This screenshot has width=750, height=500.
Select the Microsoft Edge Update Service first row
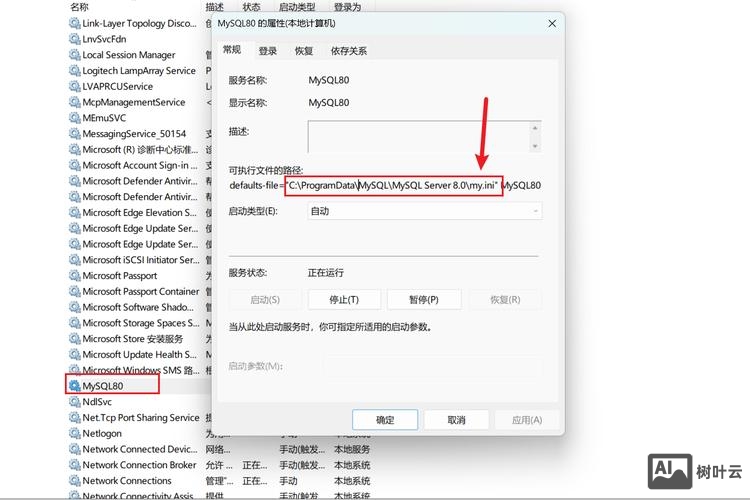tap(140, 228)
